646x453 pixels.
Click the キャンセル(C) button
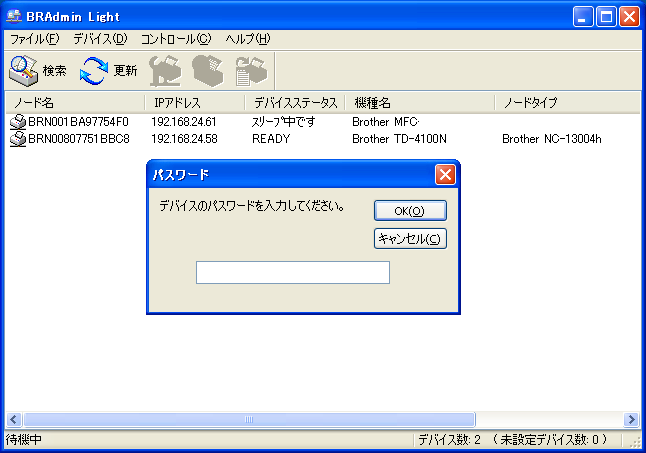pyautogui.click(x=410, y=239)
